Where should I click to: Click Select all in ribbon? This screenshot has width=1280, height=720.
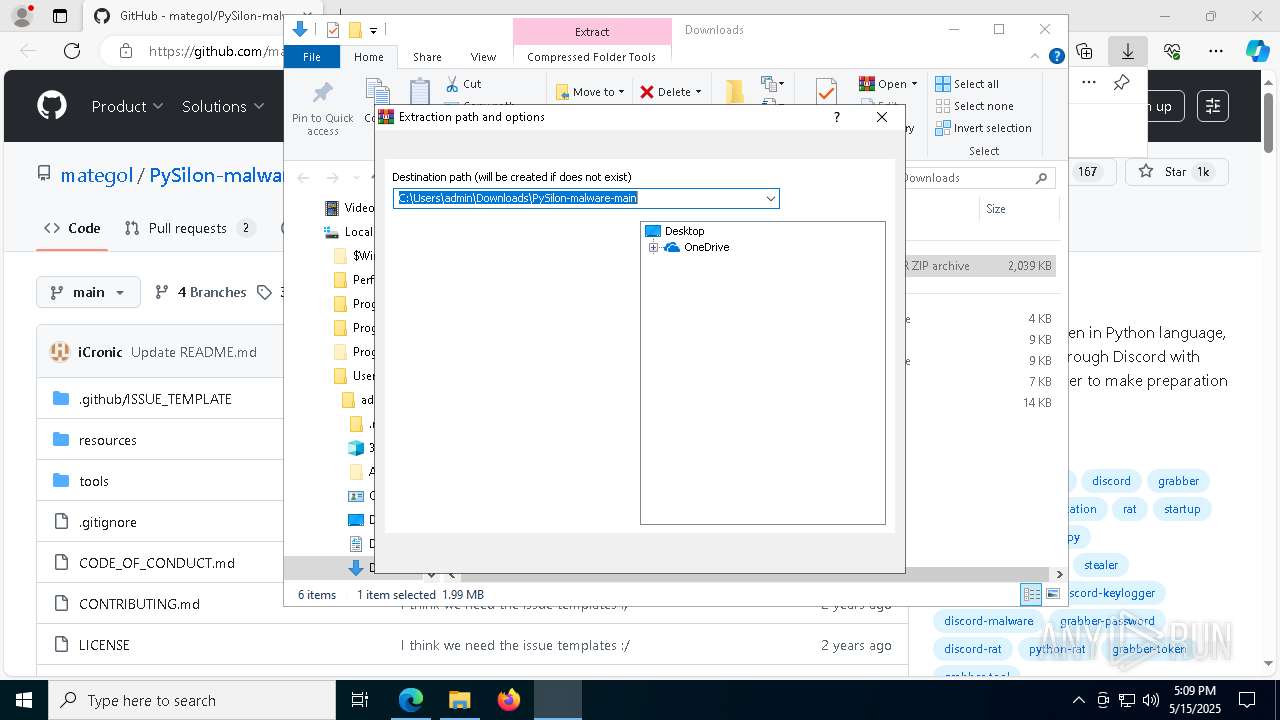pos(967,84)
